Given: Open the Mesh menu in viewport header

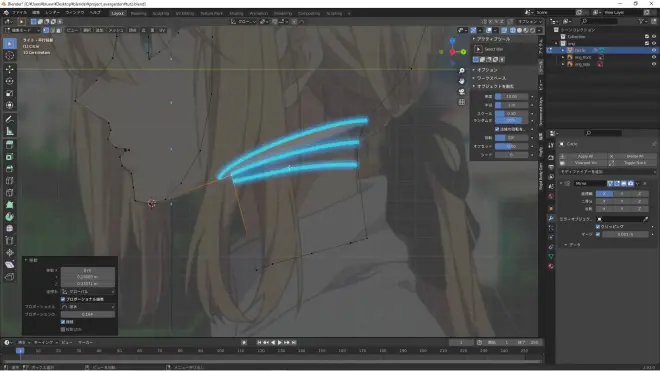Looking at the screenshot, I should pos(116,30).
